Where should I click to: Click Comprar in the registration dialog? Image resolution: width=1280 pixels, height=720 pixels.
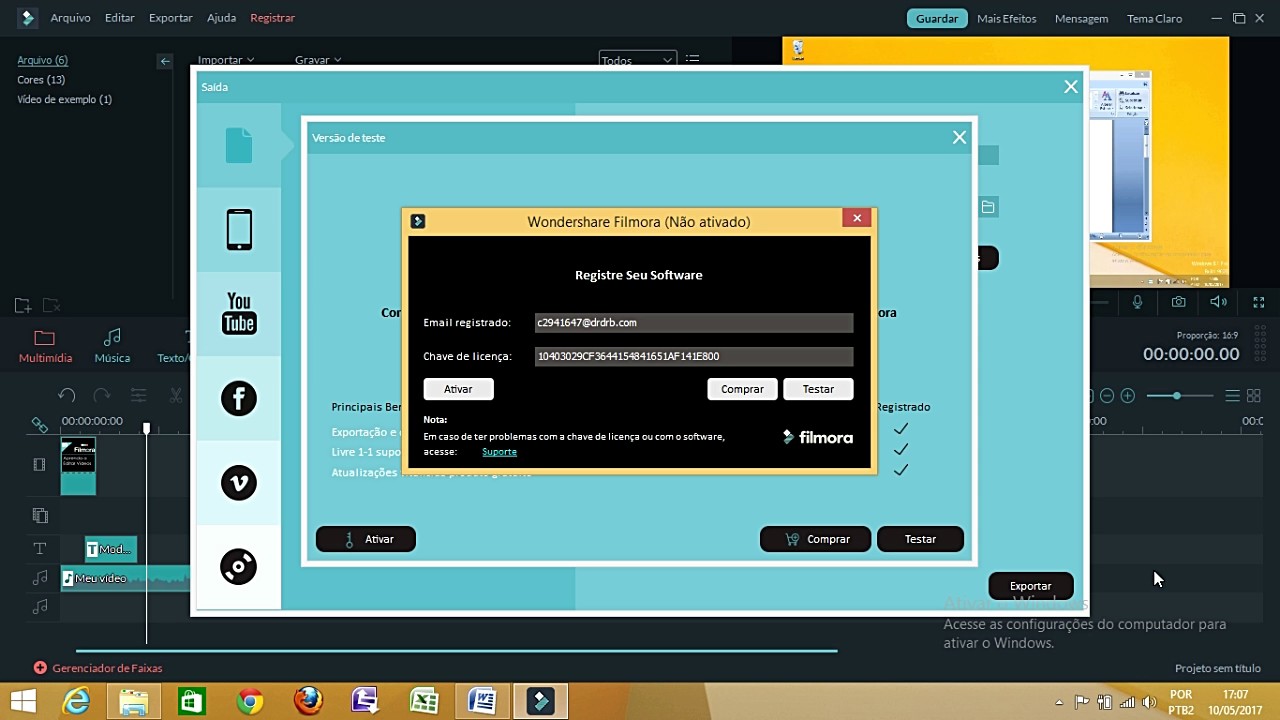742,389
